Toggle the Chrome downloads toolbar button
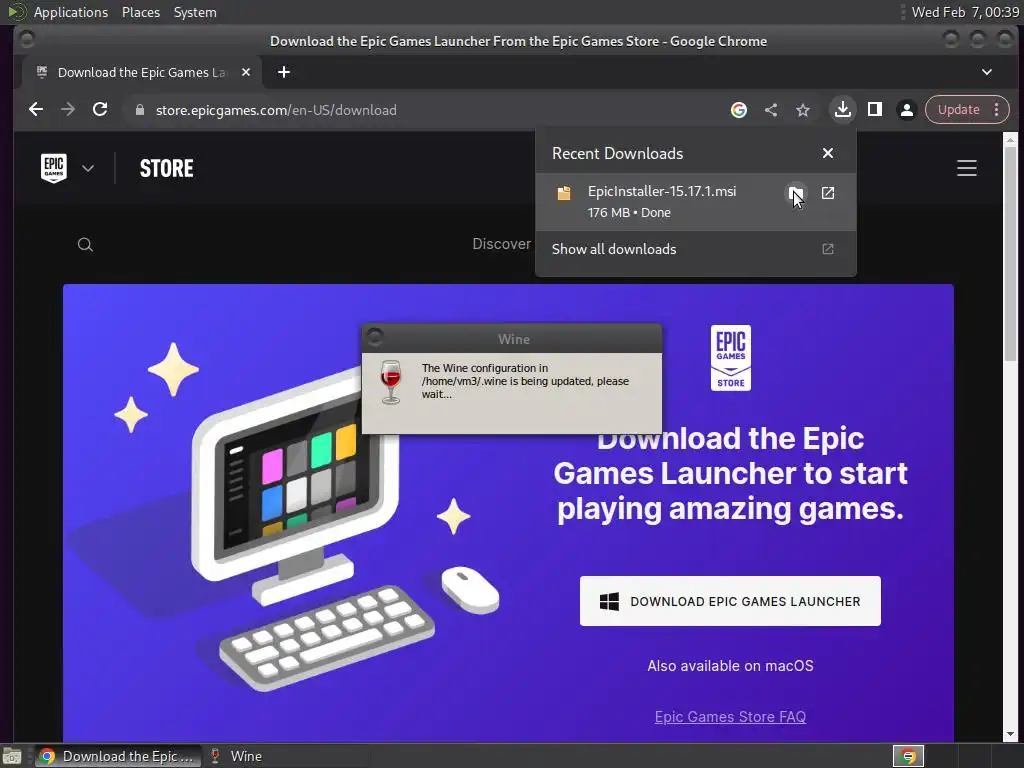This screenshot has height=768, width=1024. click(842, 110)
